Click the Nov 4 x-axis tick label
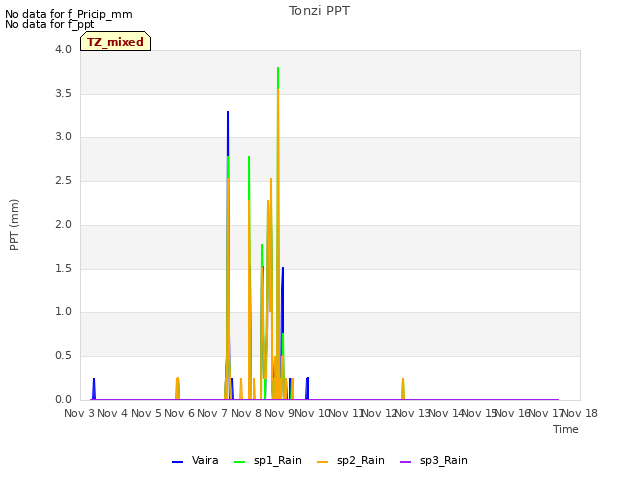 [x=113, y=413]
